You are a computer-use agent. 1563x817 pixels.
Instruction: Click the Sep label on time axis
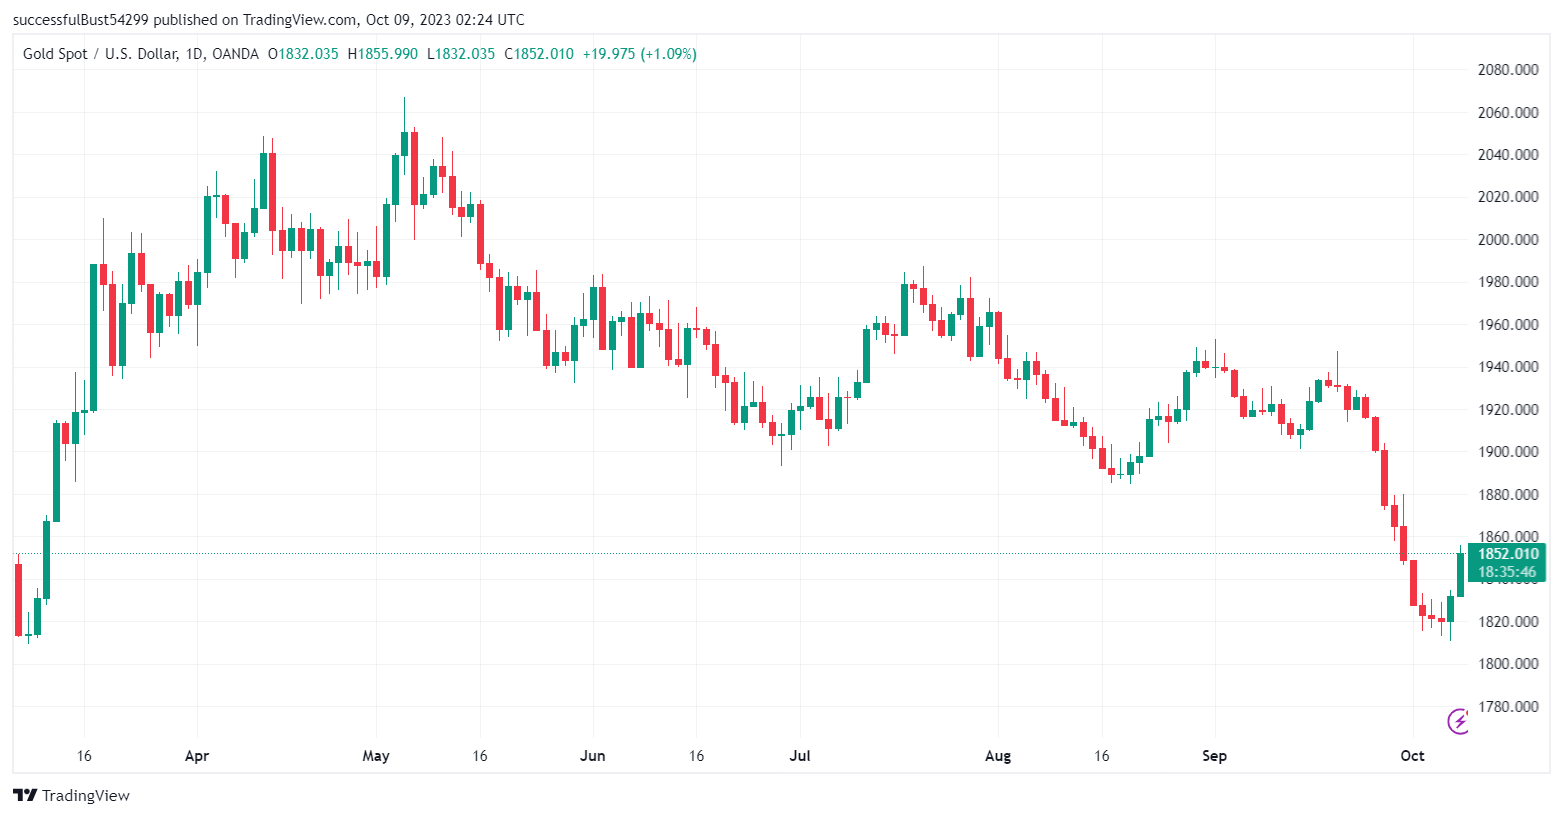pos(1214,755)
